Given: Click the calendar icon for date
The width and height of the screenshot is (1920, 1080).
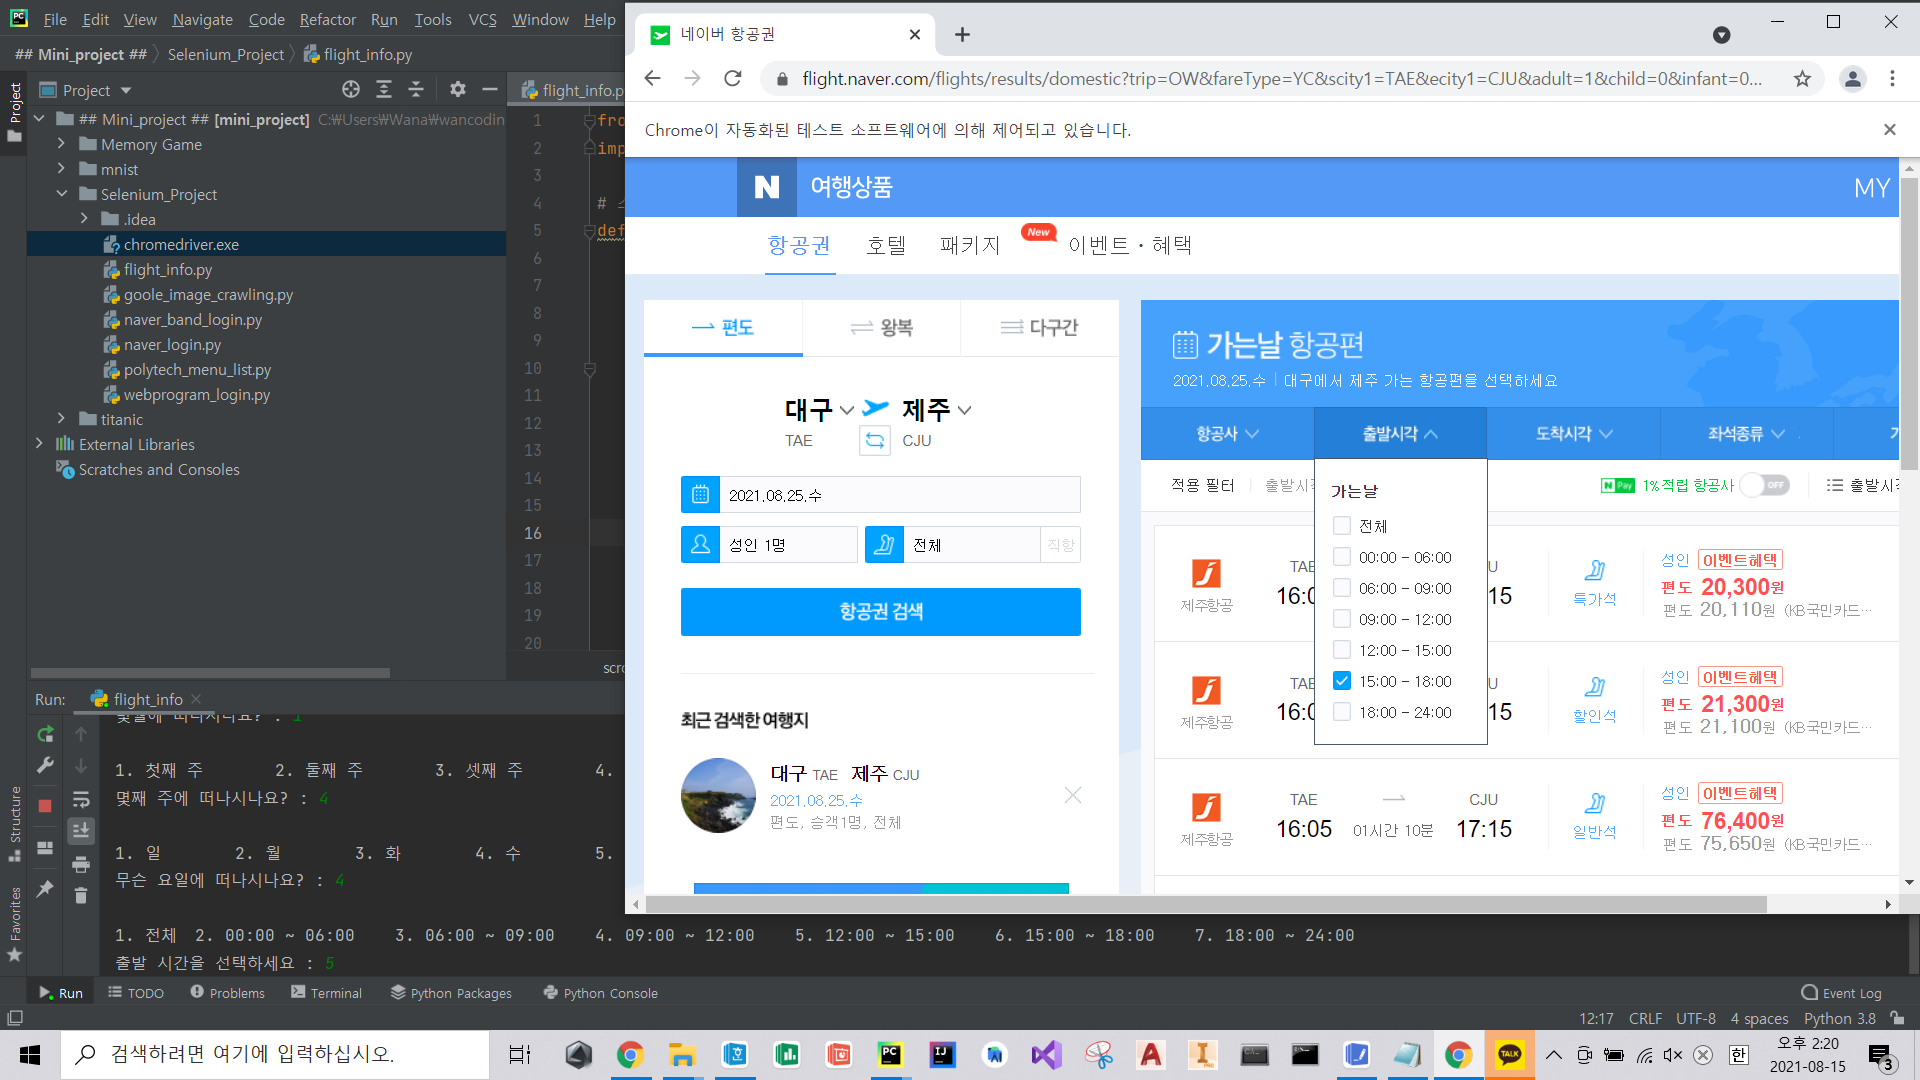Looking at the screenshot, I should coord(700,495).
